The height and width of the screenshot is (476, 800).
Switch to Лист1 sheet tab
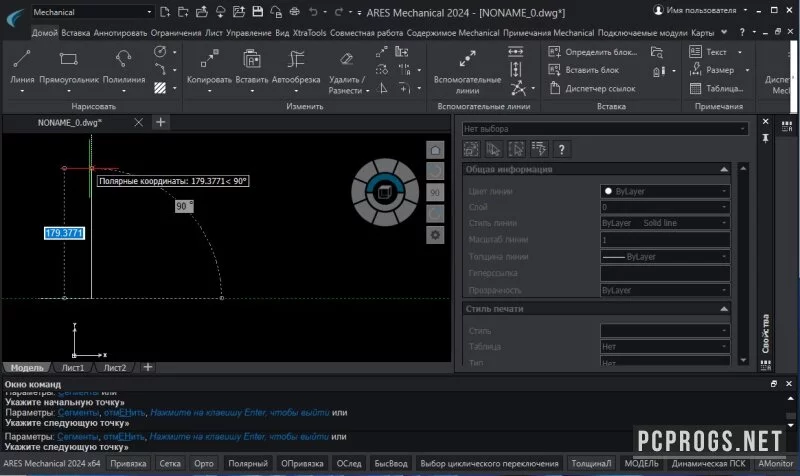(73, 367)
